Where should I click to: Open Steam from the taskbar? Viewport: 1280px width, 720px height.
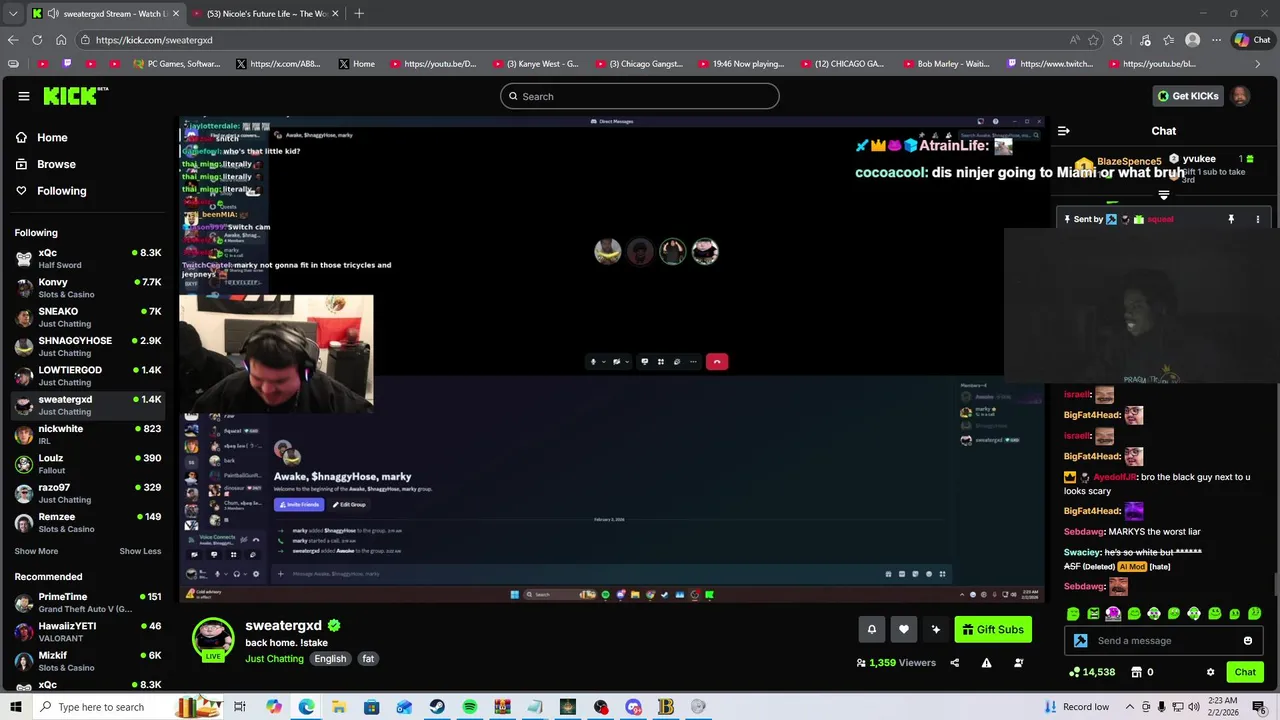[x=437, y=707]
